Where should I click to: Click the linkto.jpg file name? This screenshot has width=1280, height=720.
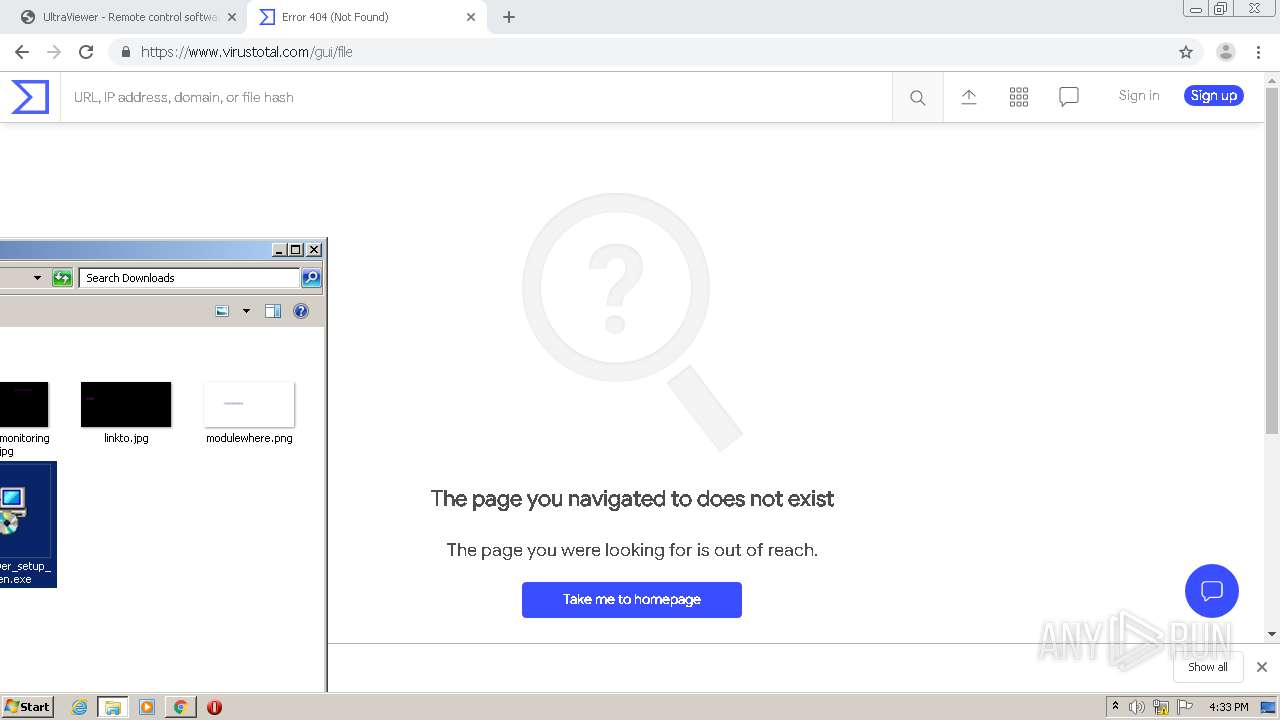pos(126,438)
